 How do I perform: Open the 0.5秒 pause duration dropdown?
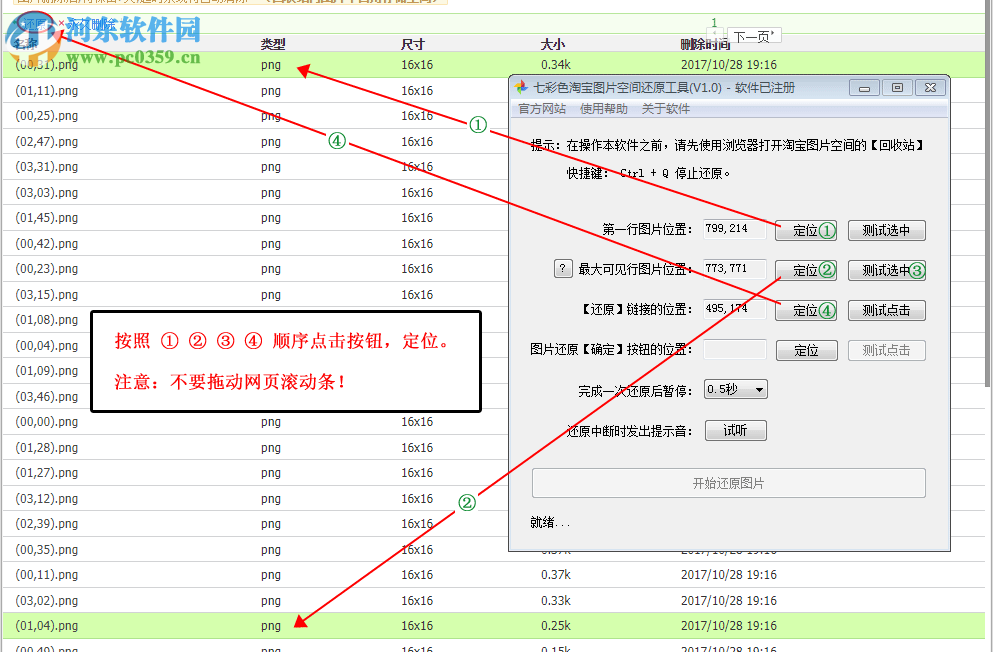coord(735,390)
